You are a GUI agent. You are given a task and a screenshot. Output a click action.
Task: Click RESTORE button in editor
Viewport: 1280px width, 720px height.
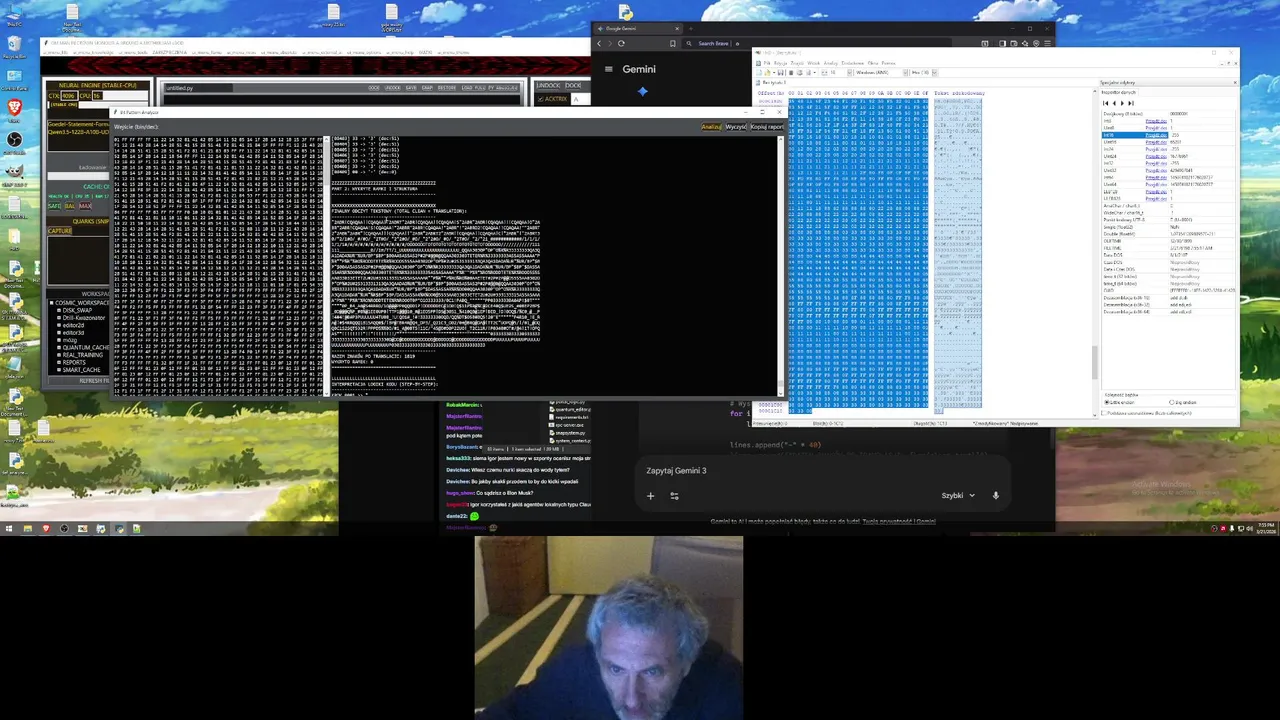pos(447,88)
